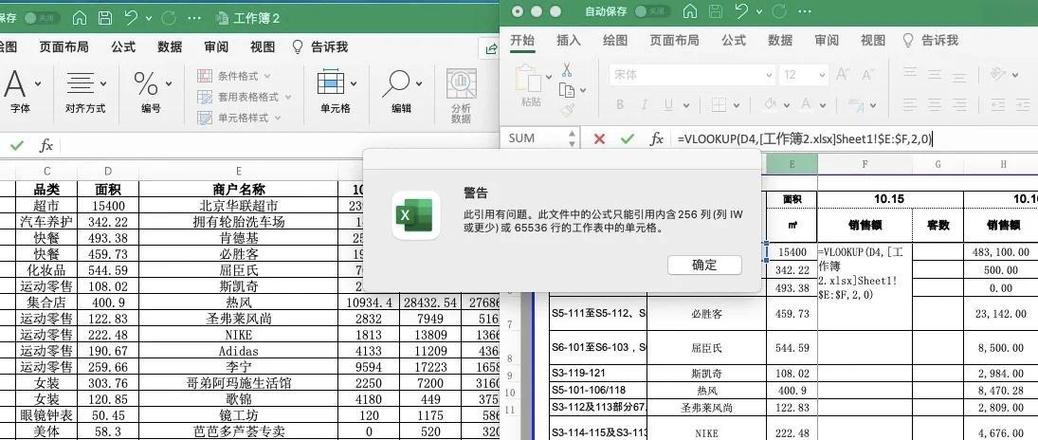Click the format painter brush icon
Viewport: 1038px width, 440px height.
click(x=567, y=110)
